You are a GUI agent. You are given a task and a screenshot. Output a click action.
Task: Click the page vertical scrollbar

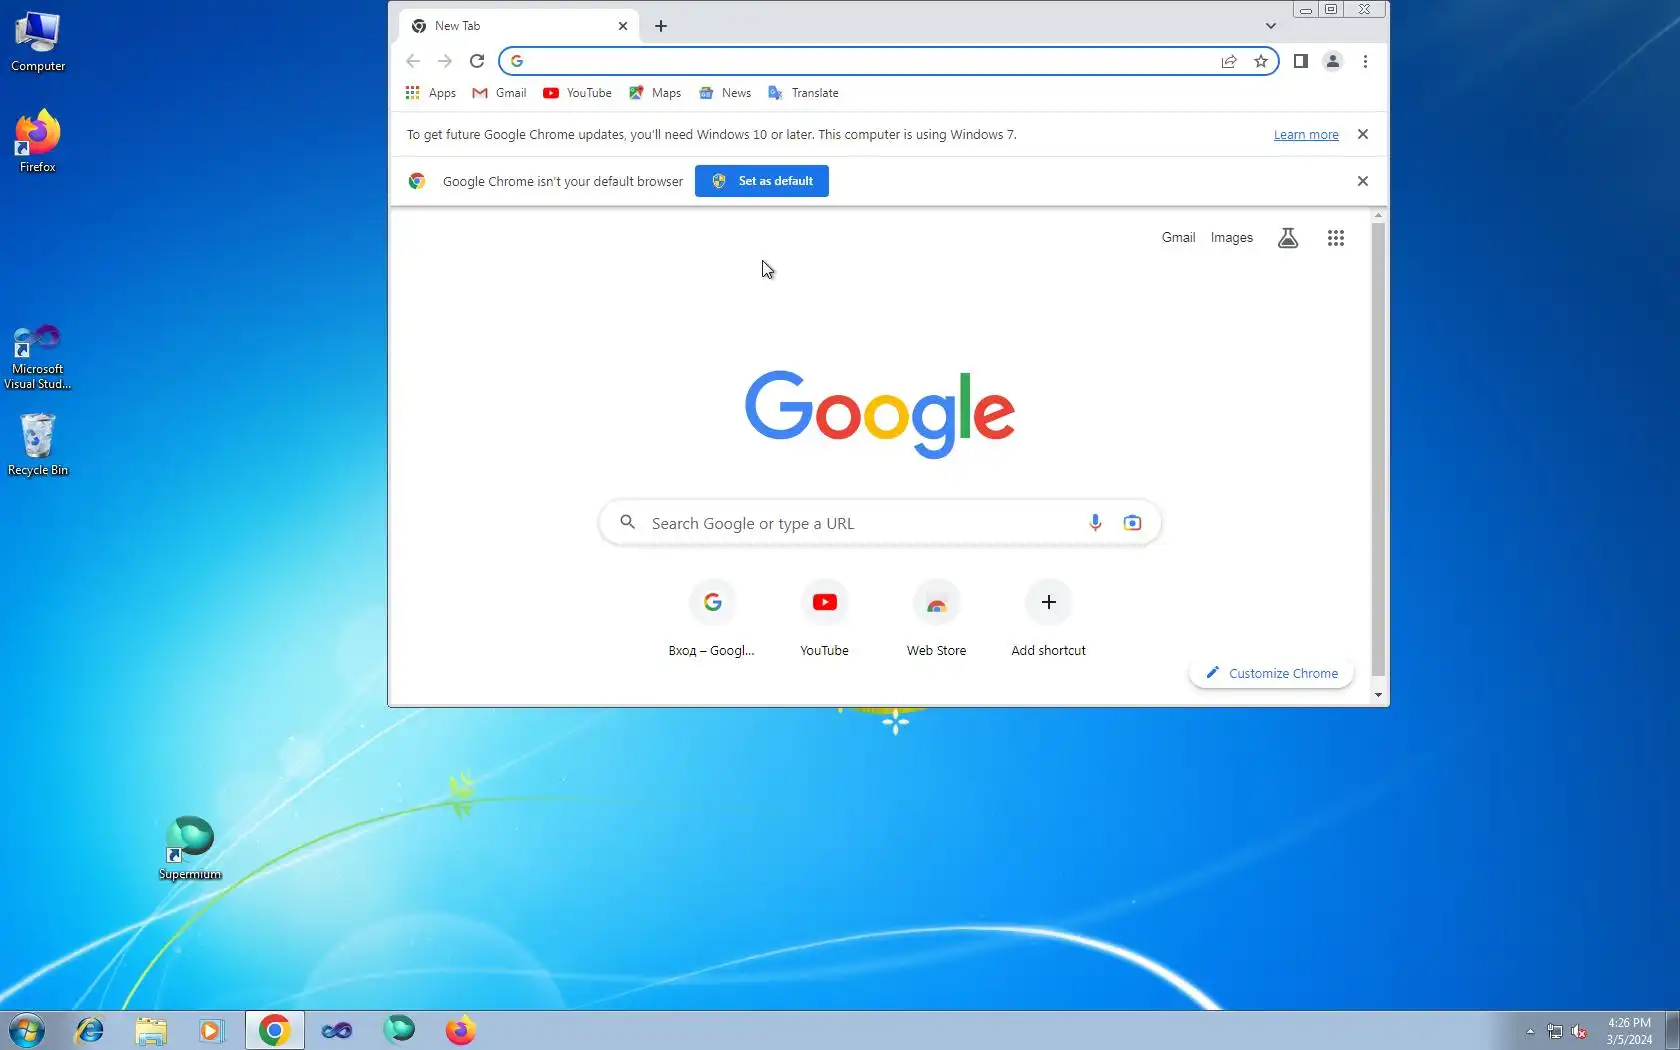[1378, 448]
